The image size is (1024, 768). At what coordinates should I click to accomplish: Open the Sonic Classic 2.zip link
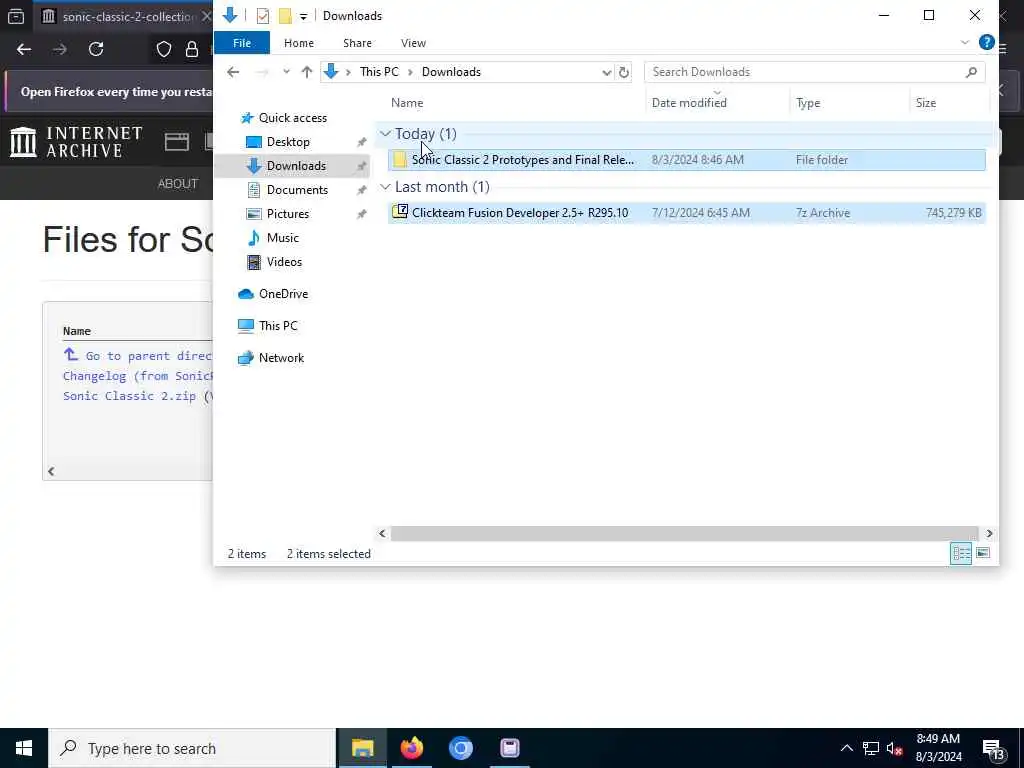click(129, 396)
